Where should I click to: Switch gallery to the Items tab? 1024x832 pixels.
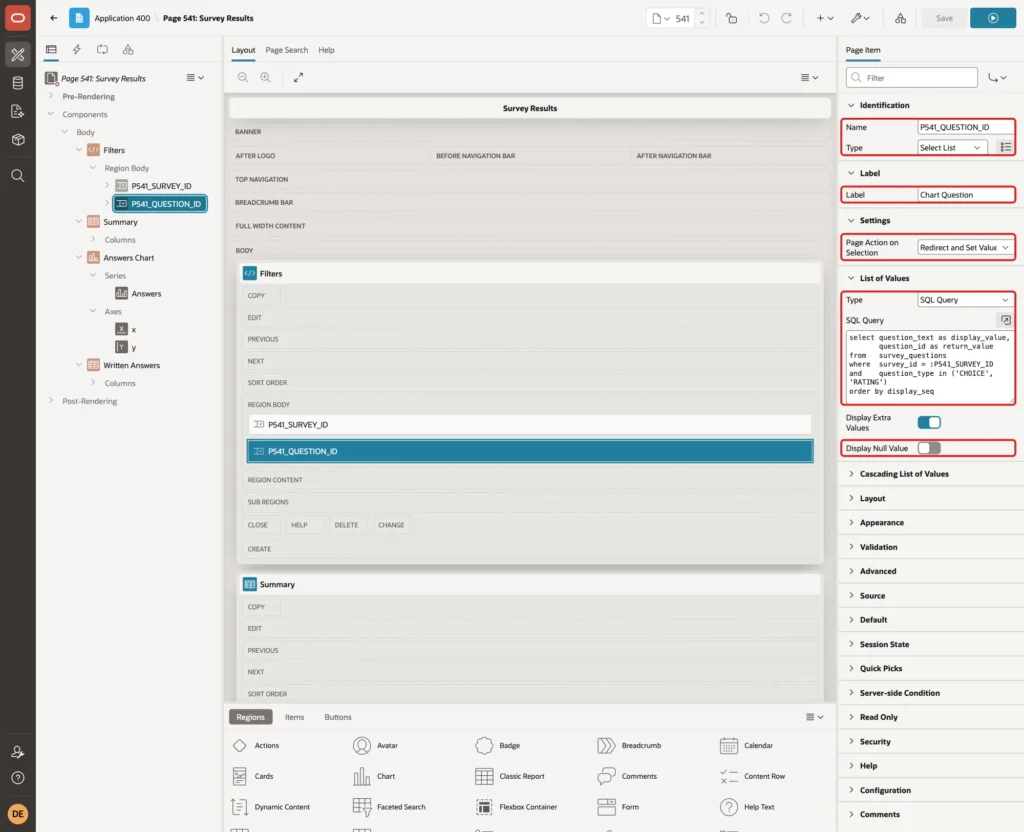coord(295,717)
